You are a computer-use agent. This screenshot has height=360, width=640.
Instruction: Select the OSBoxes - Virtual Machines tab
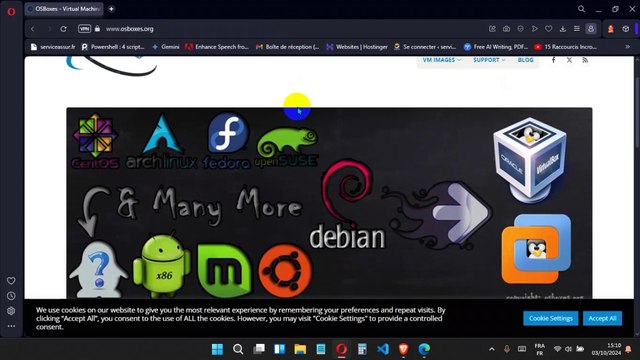click(x=64, y=9)
